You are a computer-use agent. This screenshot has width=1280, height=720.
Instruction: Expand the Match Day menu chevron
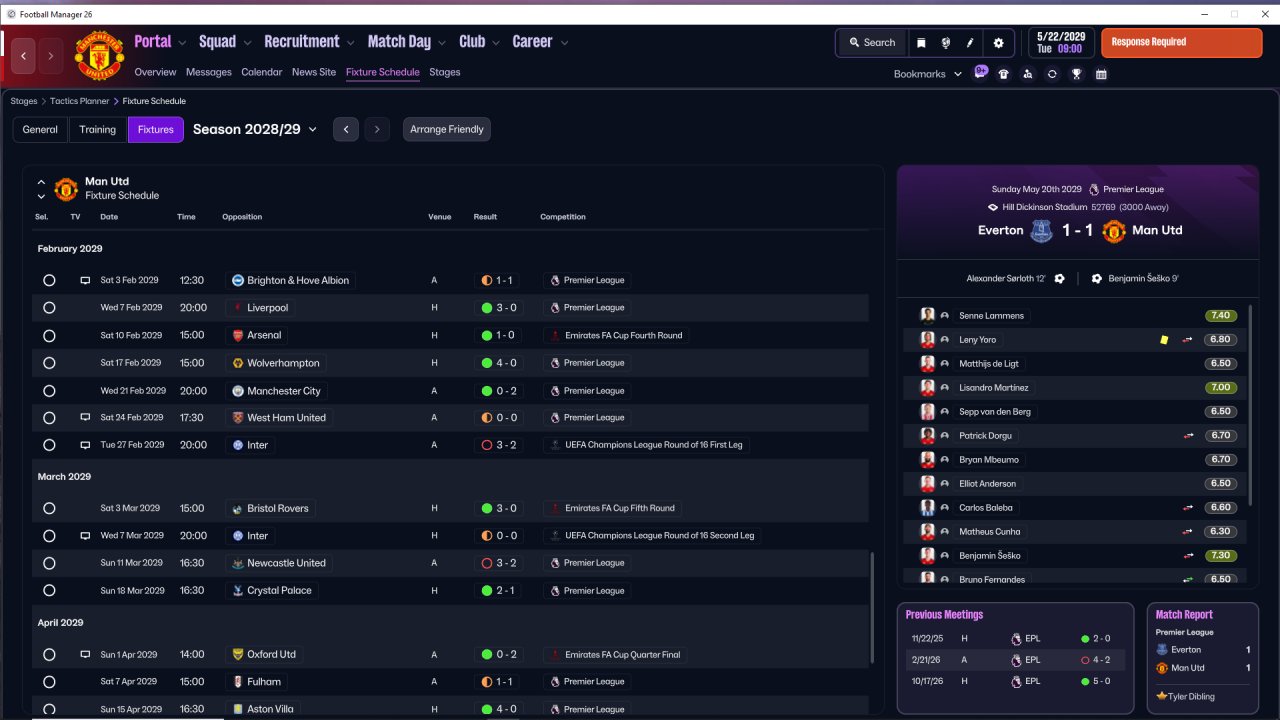point(442,43)
